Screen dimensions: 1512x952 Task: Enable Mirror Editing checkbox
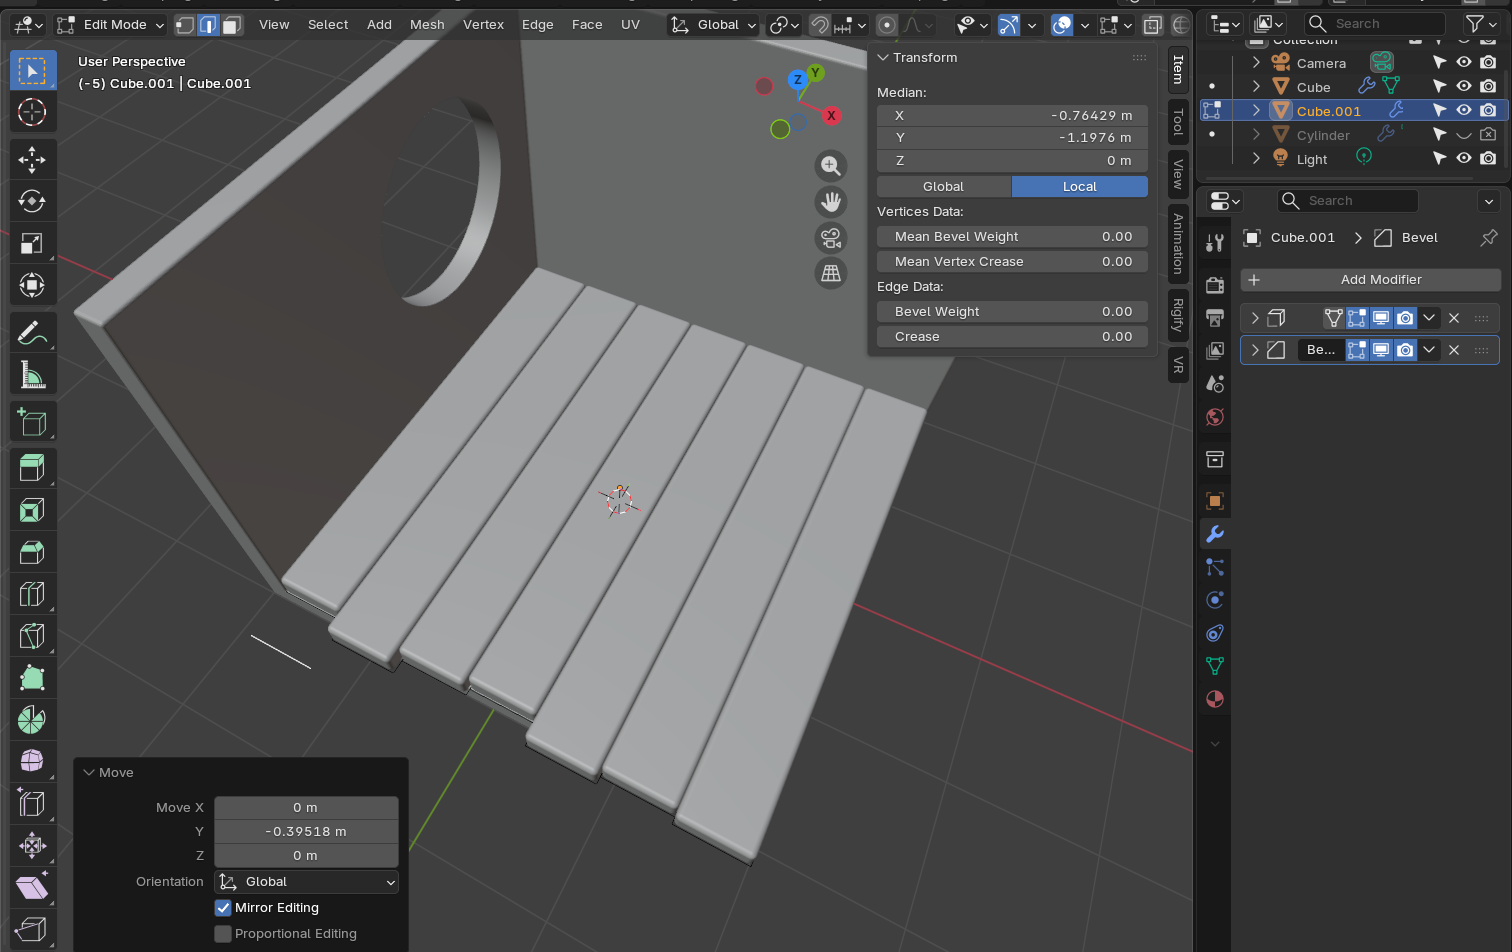coord(223,908)
